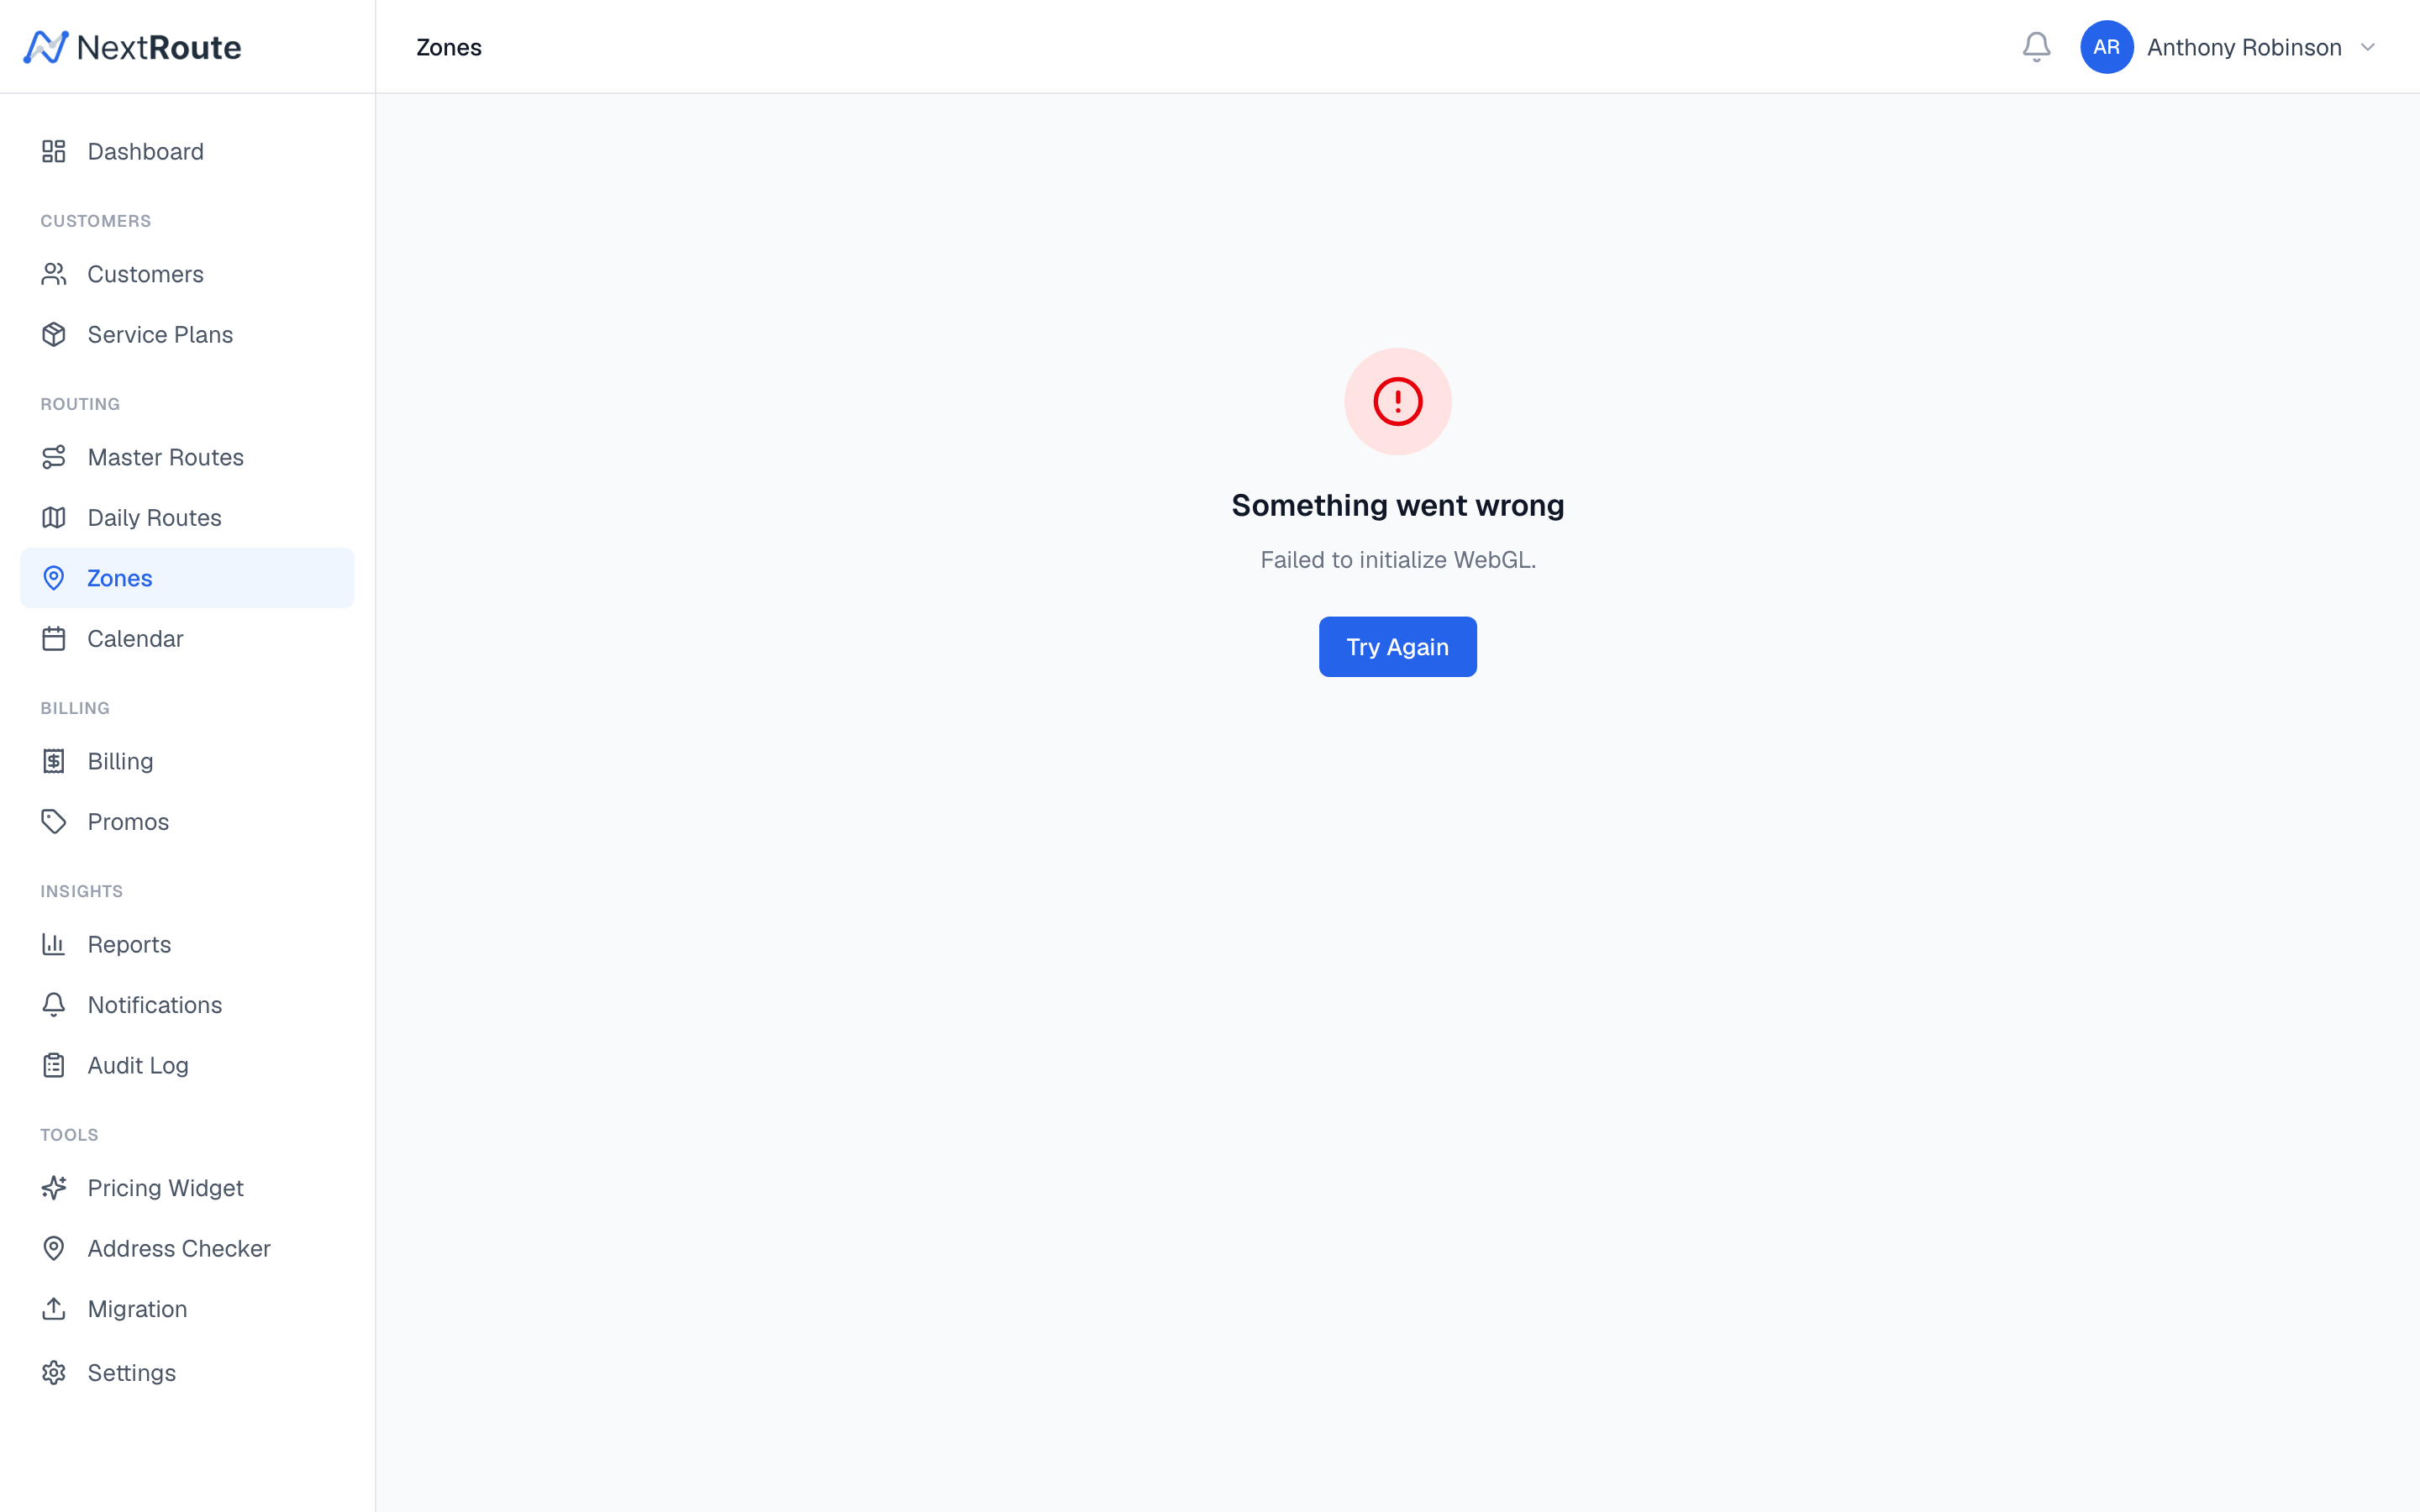2420x1512 pixels.
Task: Click the Service Plans box icon
Action: pos(54,334)
